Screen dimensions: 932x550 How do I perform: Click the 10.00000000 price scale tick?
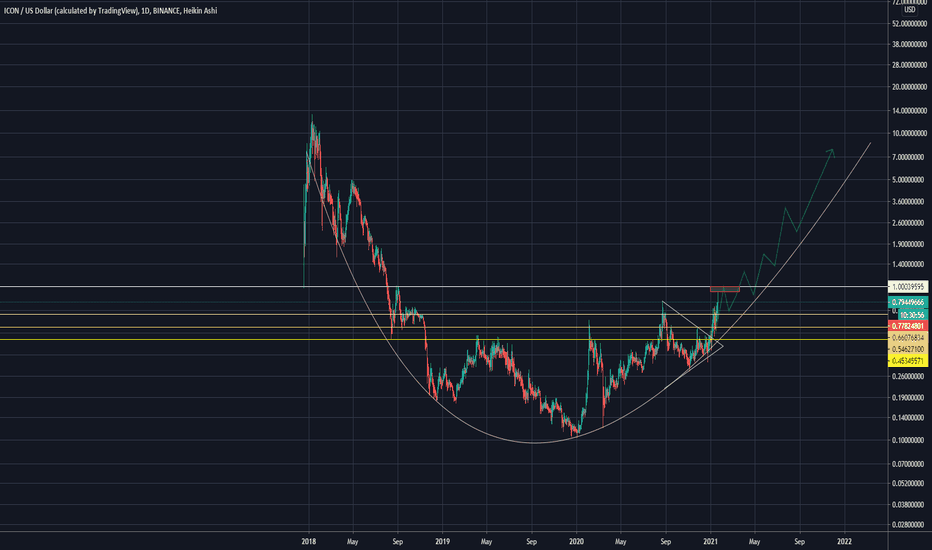909,133
